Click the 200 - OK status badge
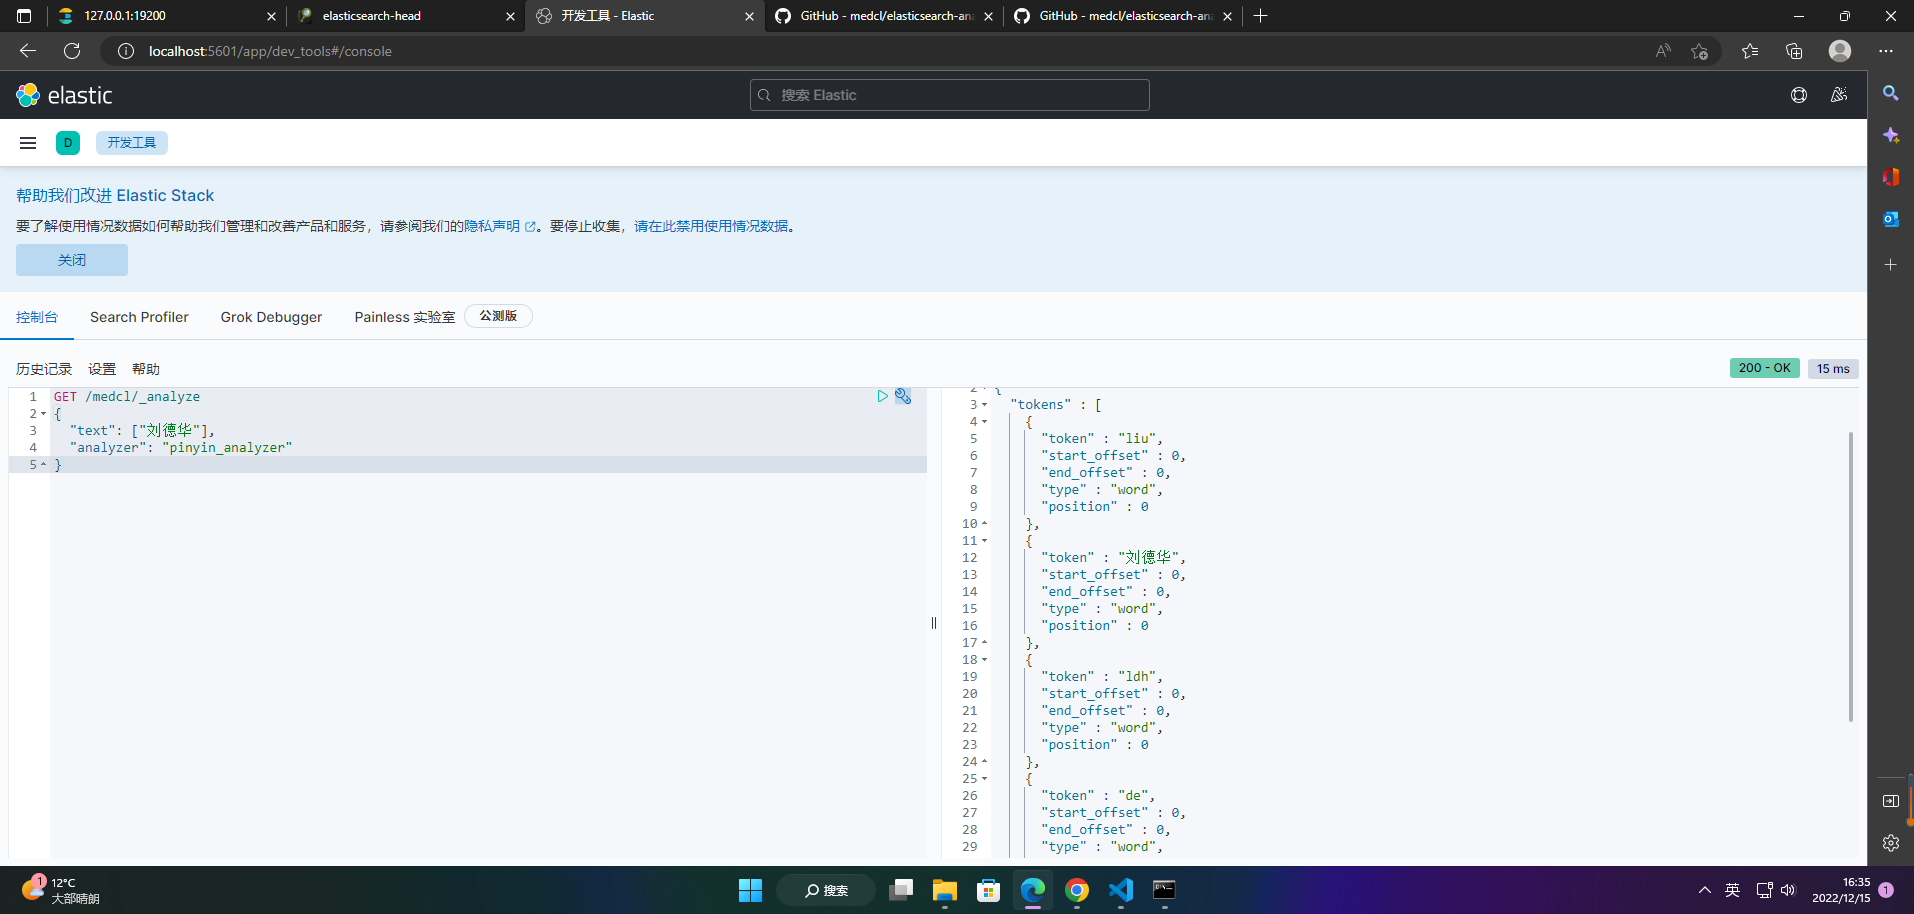The width and height of the screenshot is (1914, 914). coord(1764,368)
